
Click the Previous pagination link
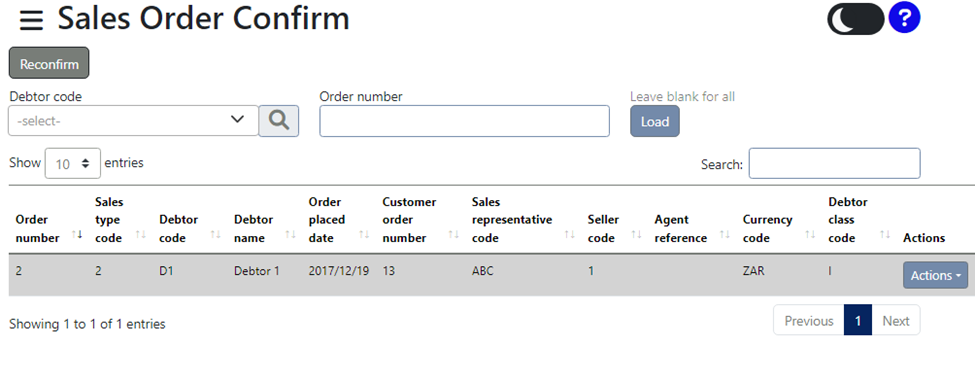click(x=809, y=320)
